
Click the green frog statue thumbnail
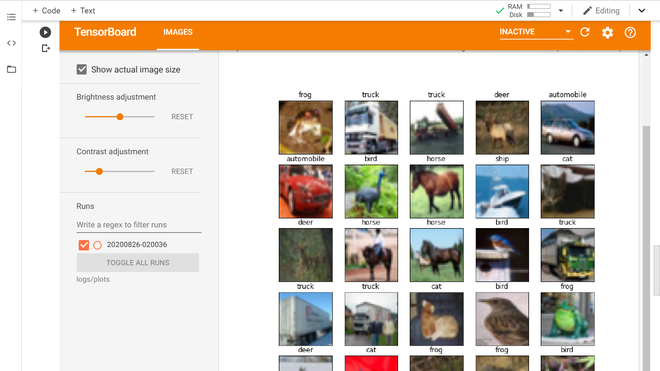point(567,319)
